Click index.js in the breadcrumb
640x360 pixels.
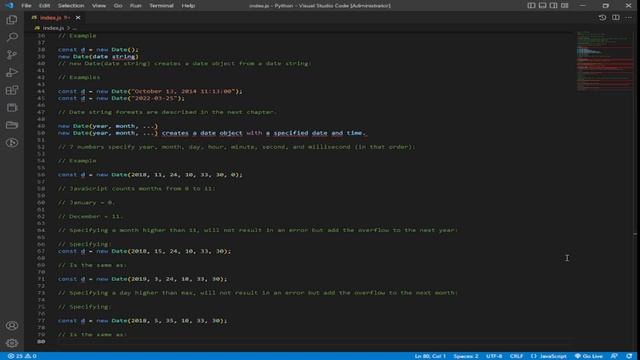53,28
